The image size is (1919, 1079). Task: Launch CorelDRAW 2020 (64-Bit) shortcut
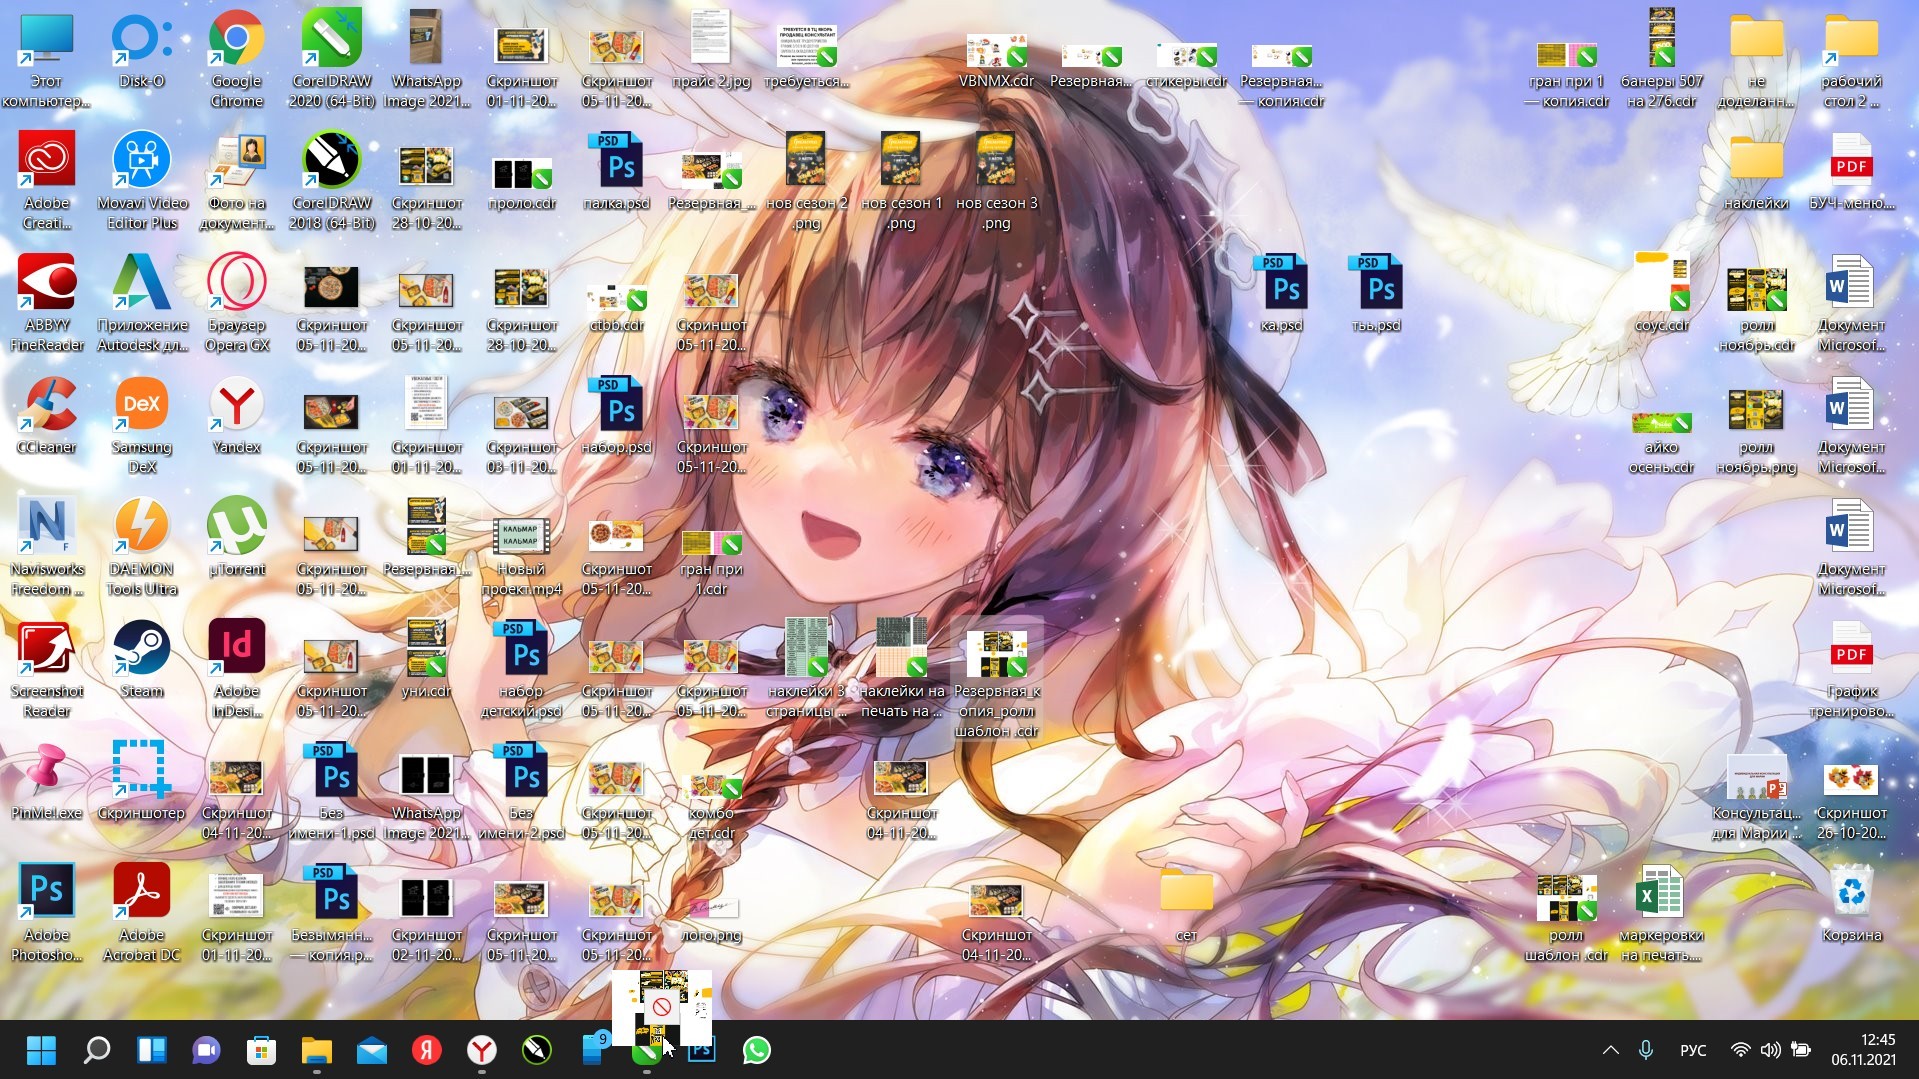[332, 60]
